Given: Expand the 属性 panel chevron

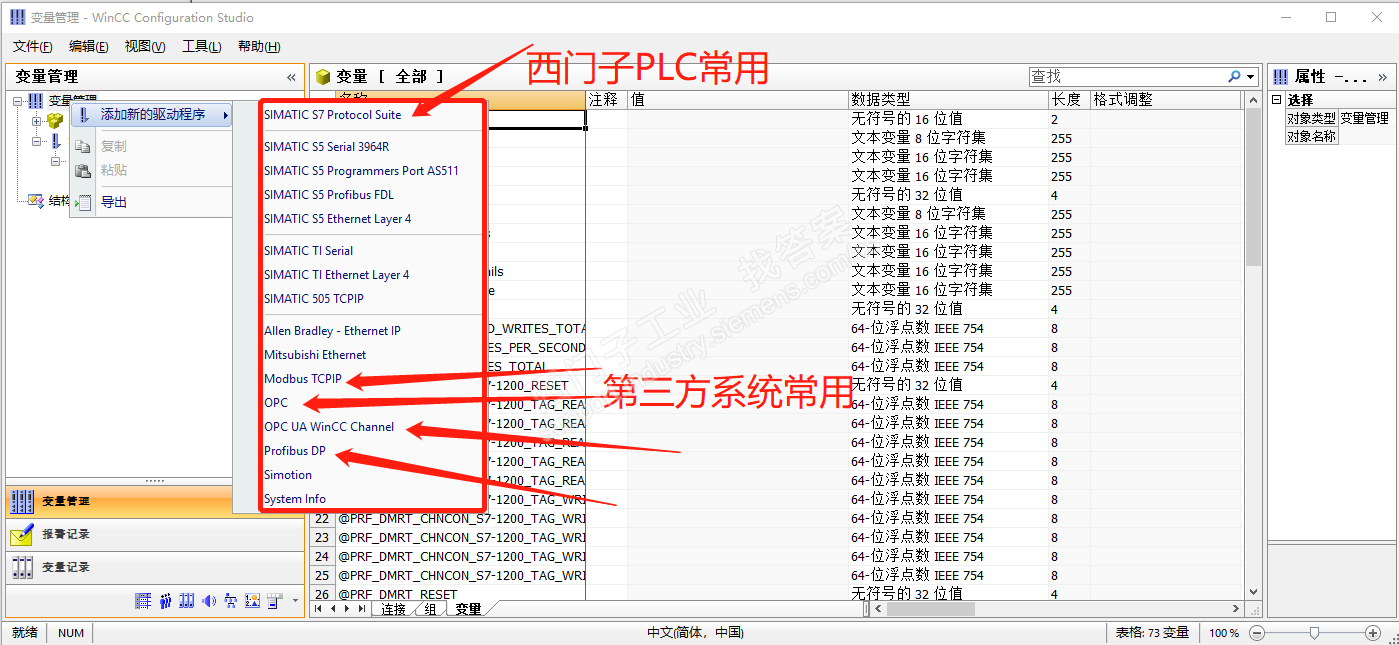Looking at the screenshot, I should click(1382, 77).
